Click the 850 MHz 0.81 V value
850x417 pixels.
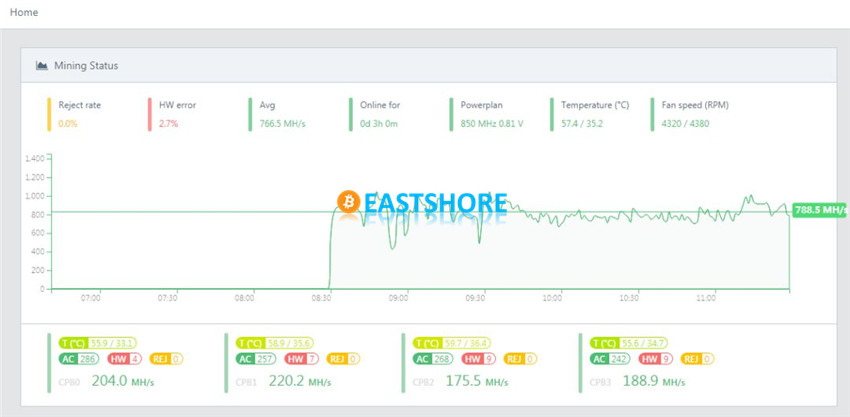492,124
